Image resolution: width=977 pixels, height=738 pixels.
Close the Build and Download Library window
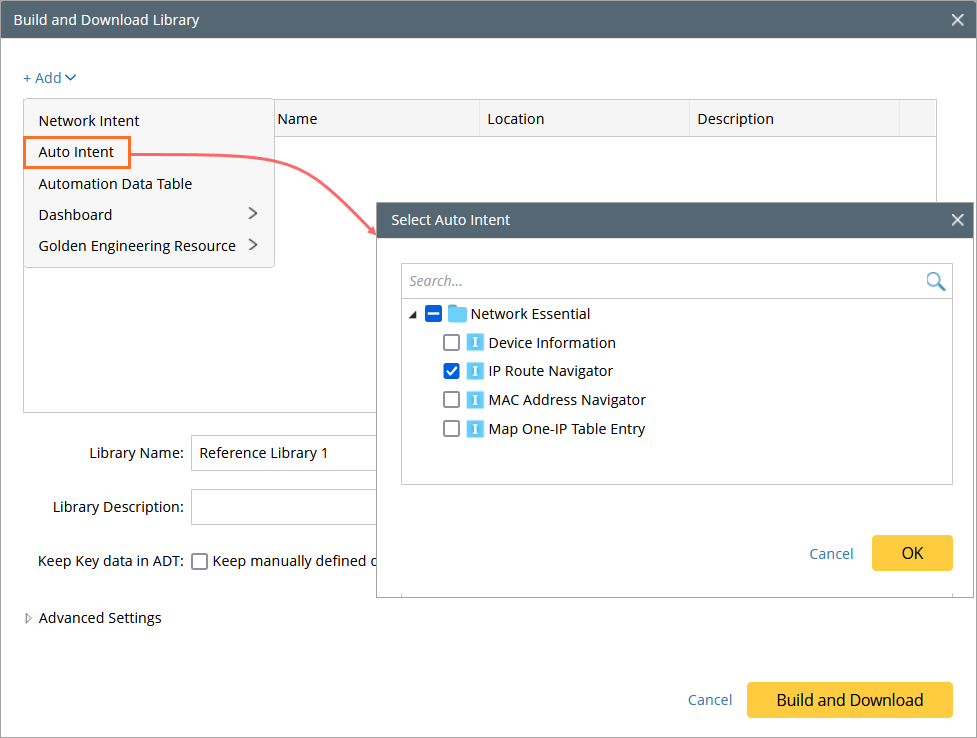957,20
